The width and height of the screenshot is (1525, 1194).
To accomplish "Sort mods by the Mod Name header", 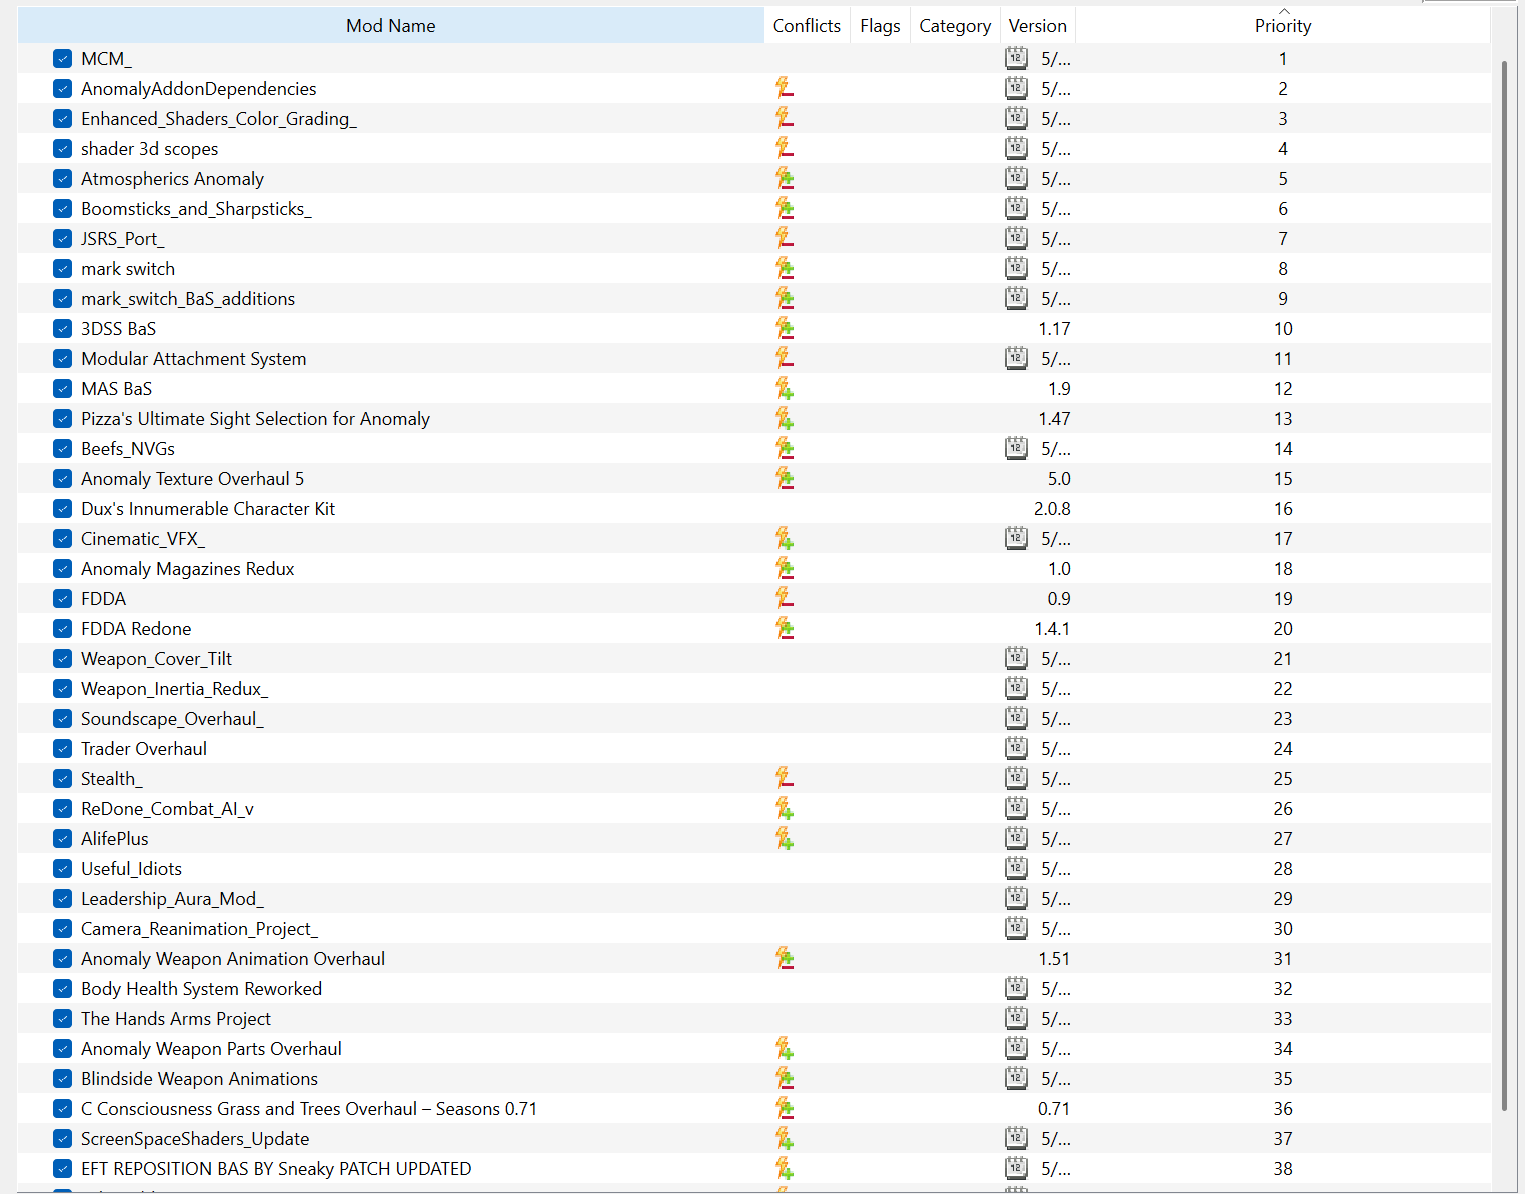I will click(x=391, y=26).
